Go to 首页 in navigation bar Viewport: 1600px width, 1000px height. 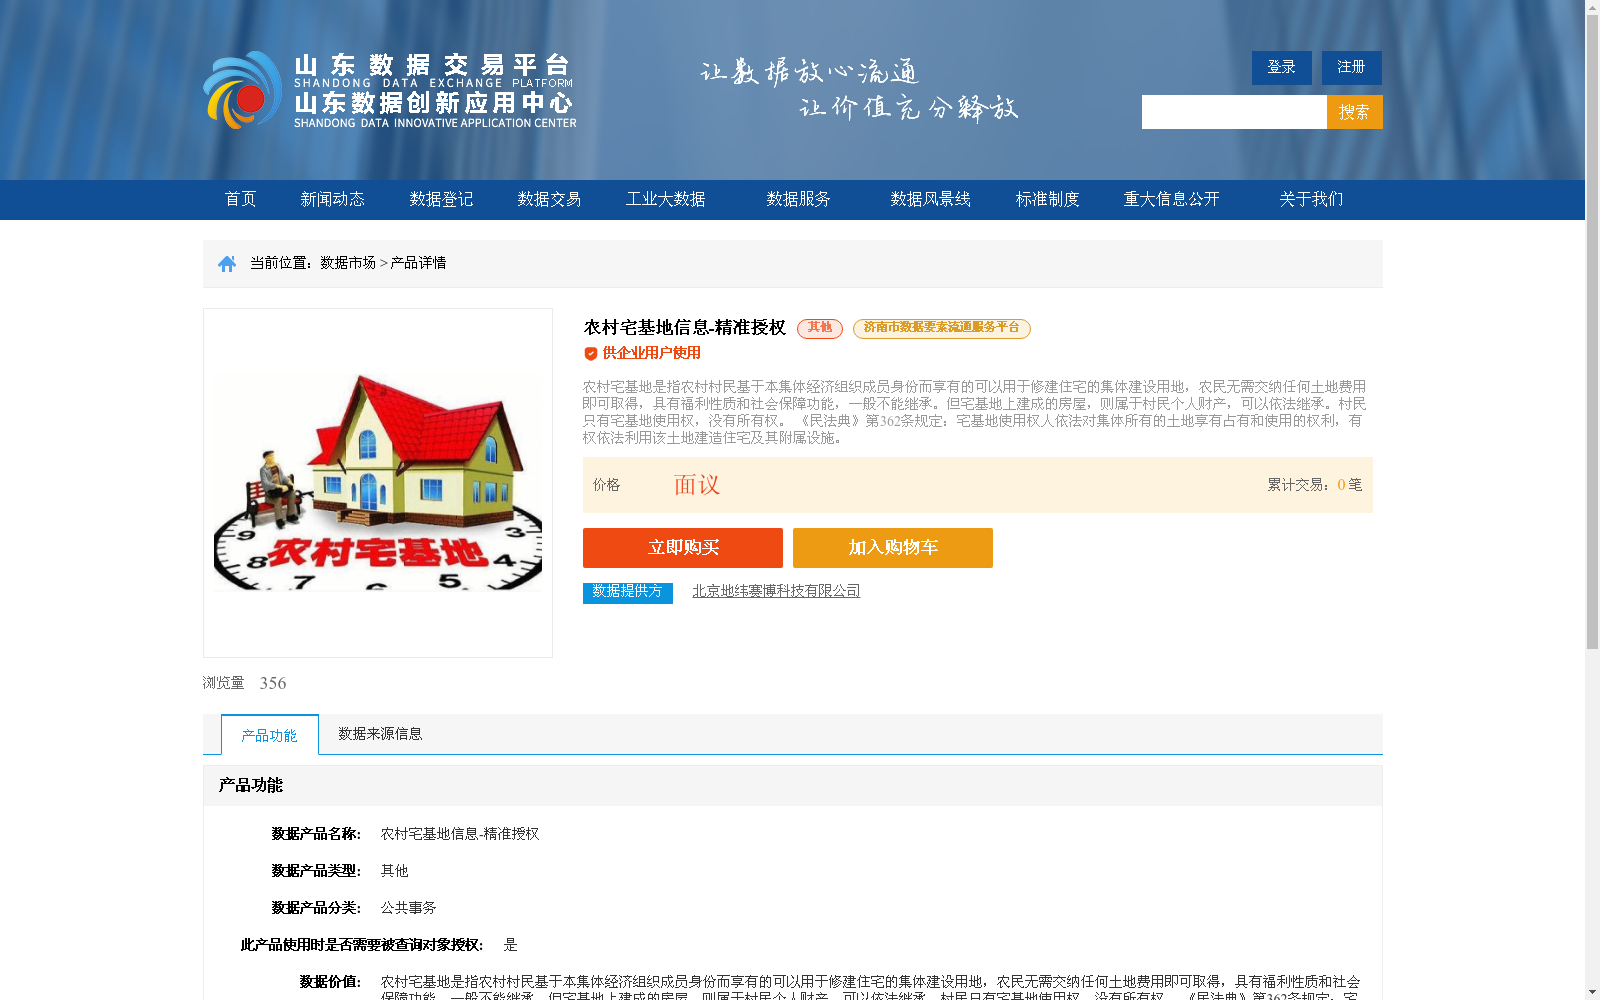point(240,199)
